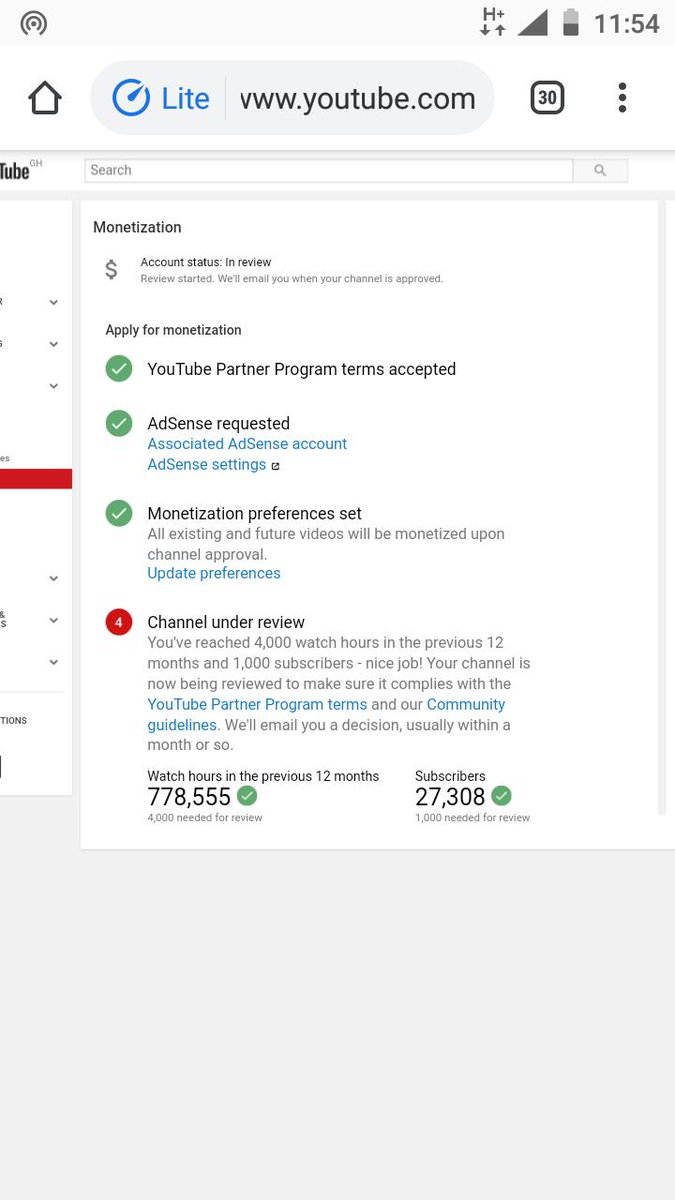
Task: Click the Monetization heading
Action: tap(137, 228)
